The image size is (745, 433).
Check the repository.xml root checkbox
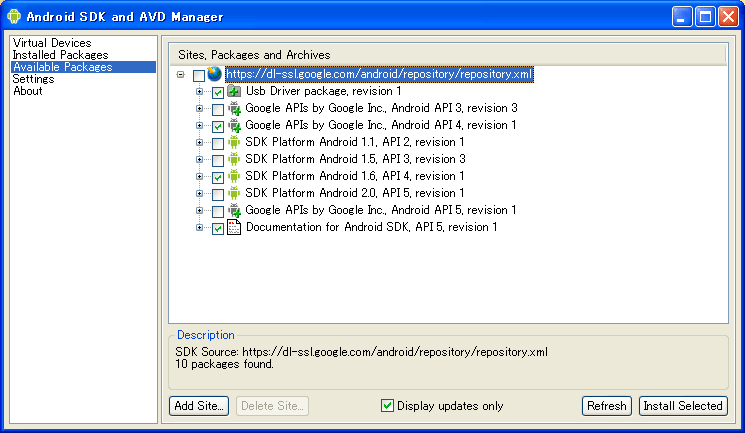pos(199,75)
